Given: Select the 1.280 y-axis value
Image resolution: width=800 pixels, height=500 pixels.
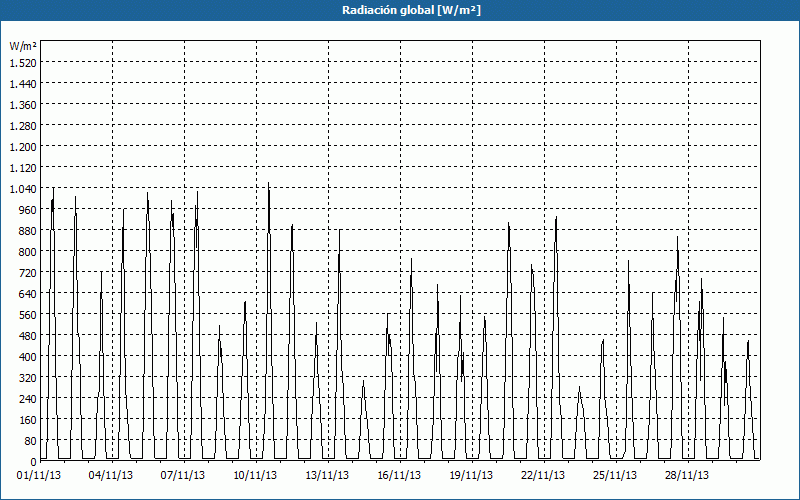Looking at the screenshot, I should click(23, 126).
